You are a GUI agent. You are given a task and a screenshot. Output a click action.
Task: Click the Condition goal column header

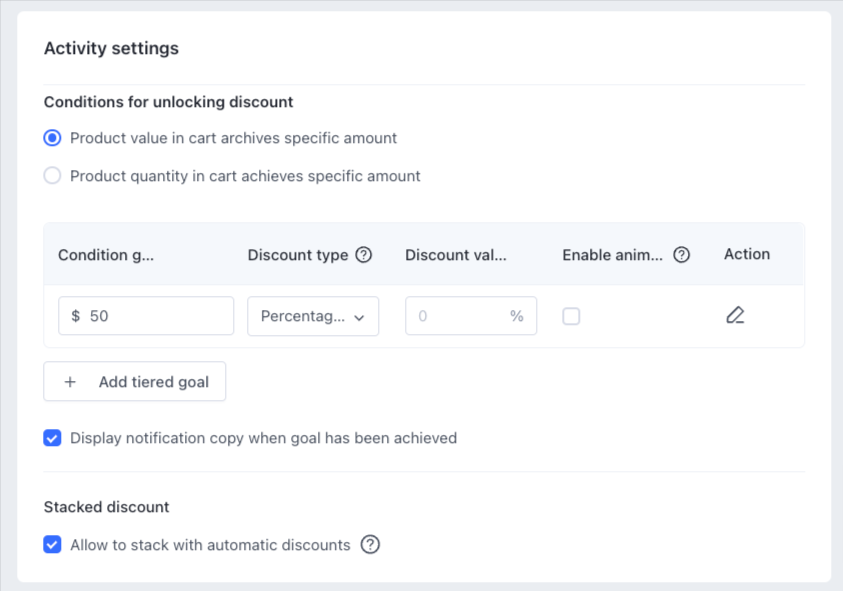coord(106,255)
